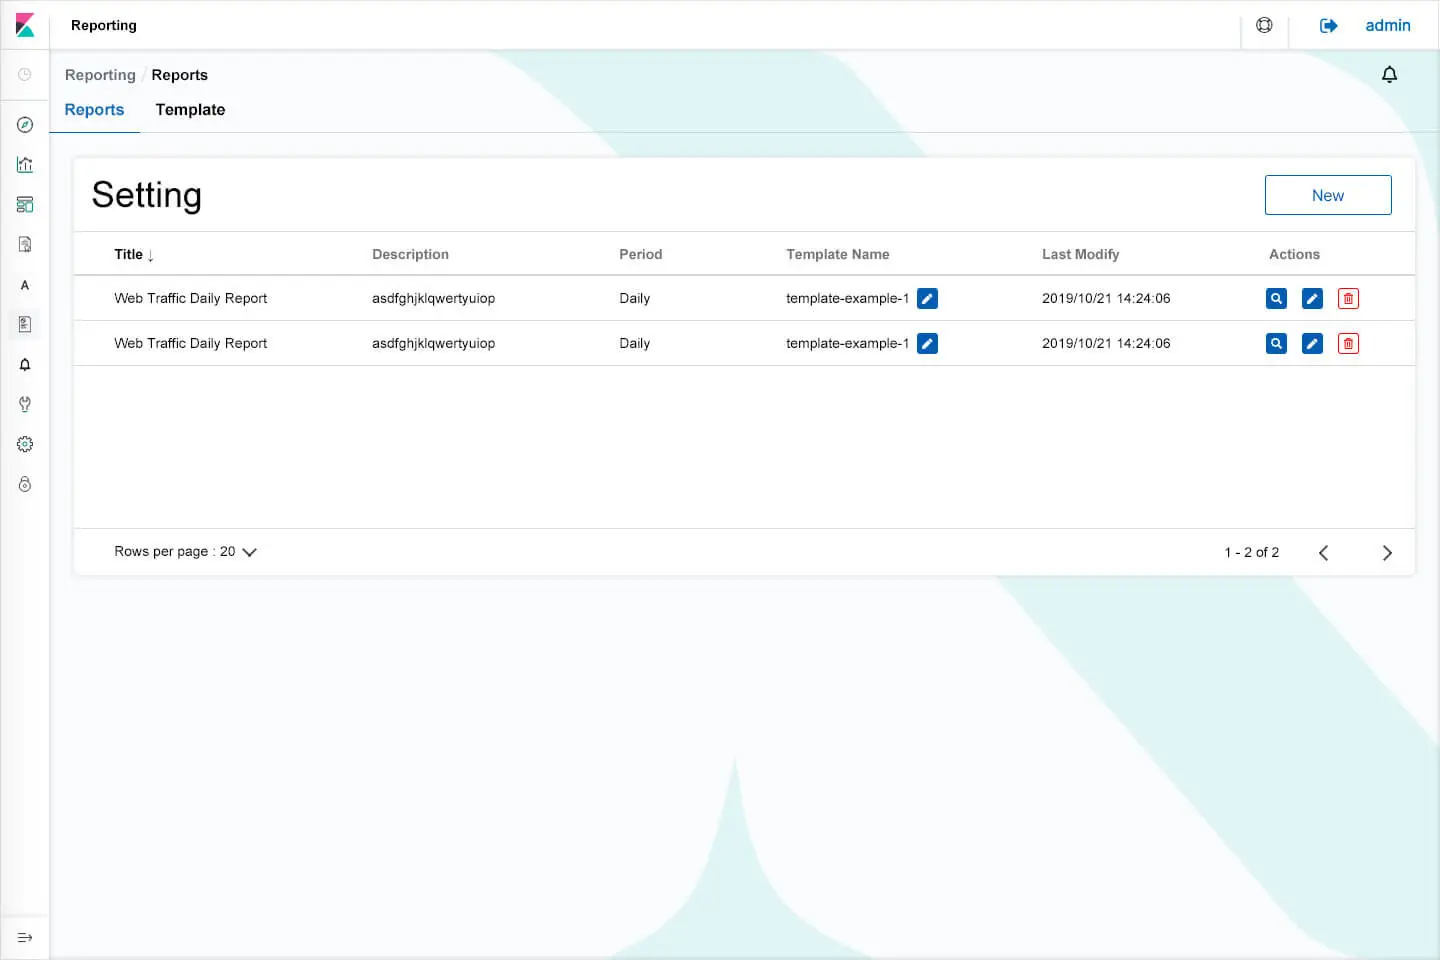Click the search view icon in first row

tap(1276, 298)
